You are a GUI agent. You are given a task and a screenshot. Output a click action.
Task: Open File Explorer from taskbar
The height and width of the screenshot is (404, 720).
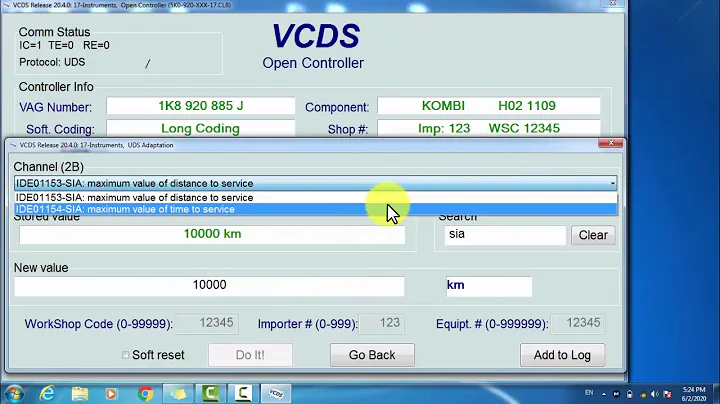tap(80, 394)
